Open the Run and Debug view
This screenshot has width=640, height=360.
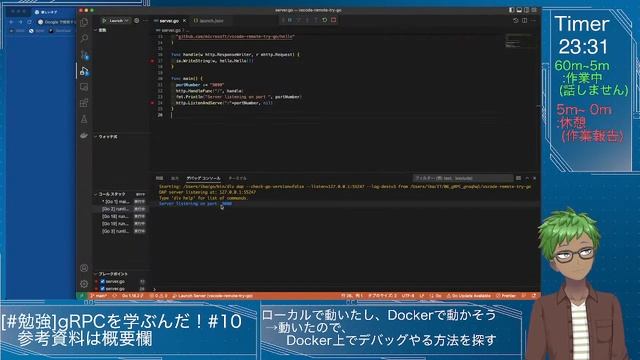pyautogui.click(x=84, y=71)
